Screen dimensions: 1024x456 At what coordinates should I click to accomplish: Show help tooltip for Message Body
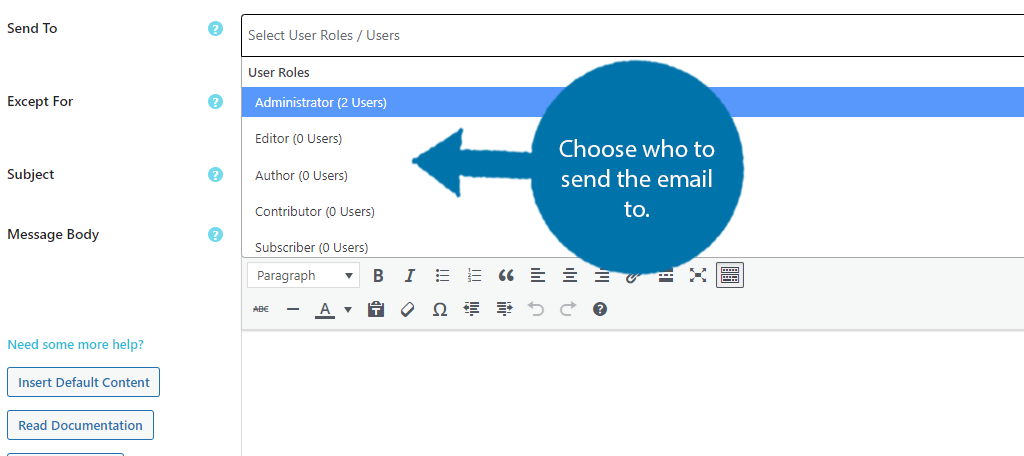216,235
